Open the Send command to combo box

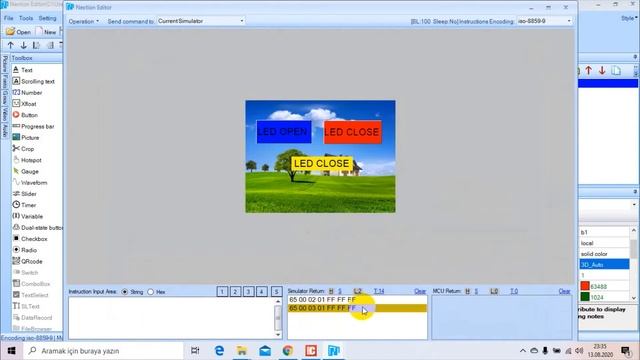(201, 21)
